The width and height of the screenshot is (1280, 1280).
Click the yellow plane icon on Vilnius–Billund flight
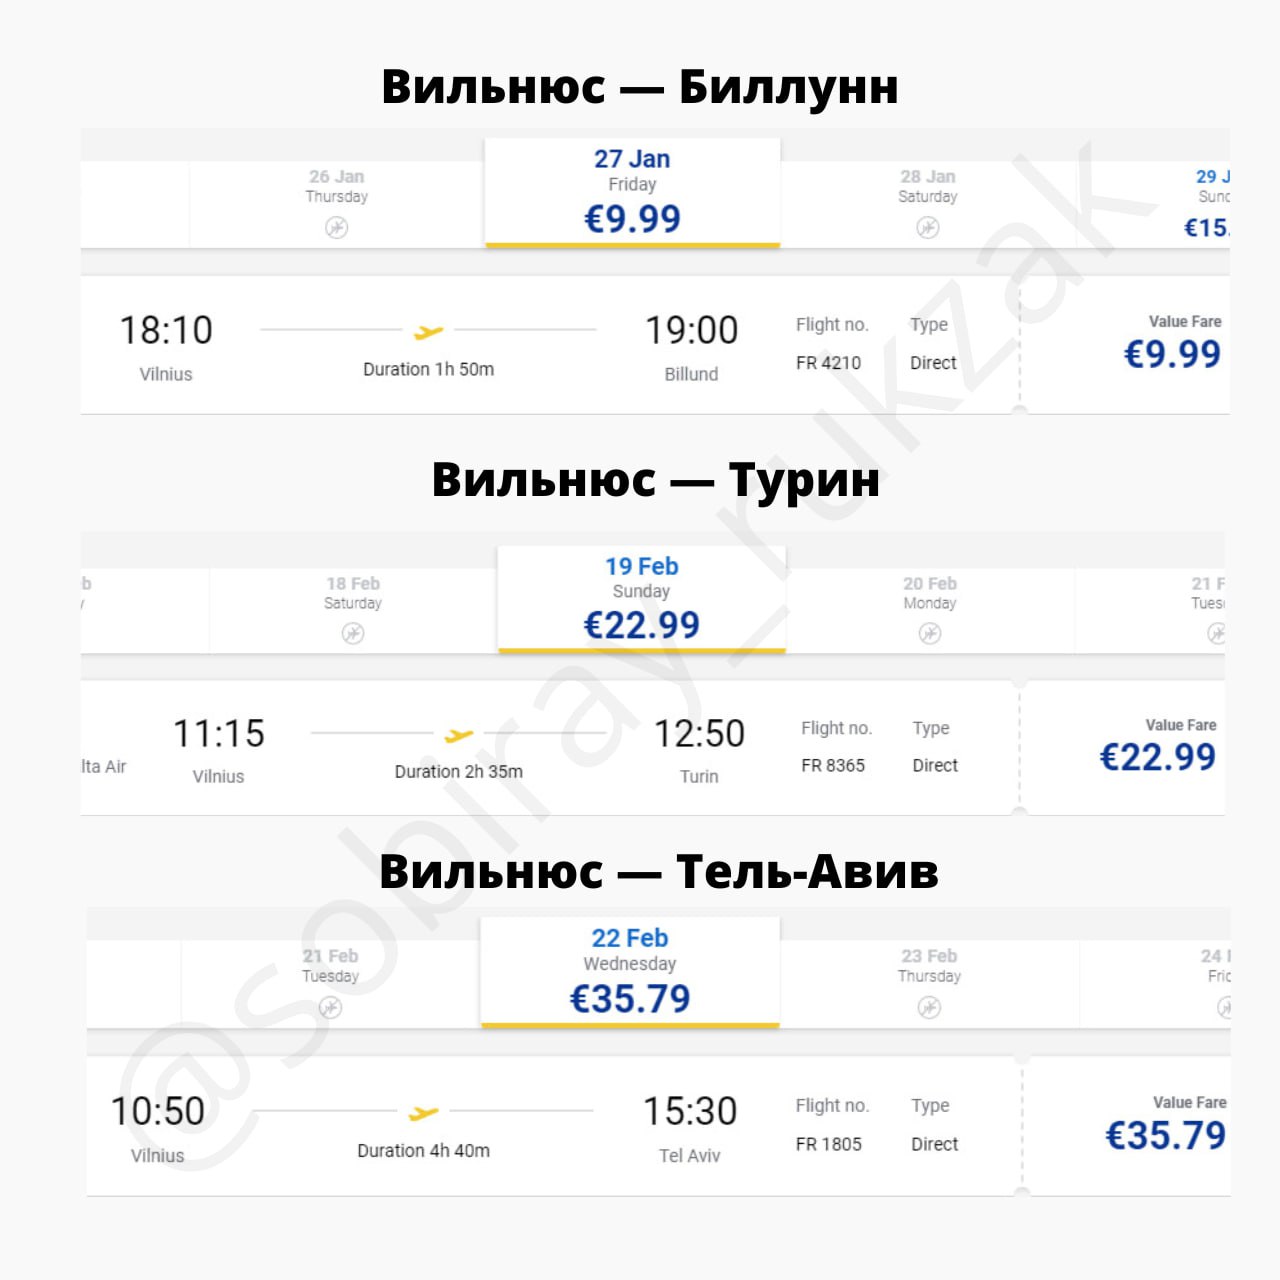(429, 331)
